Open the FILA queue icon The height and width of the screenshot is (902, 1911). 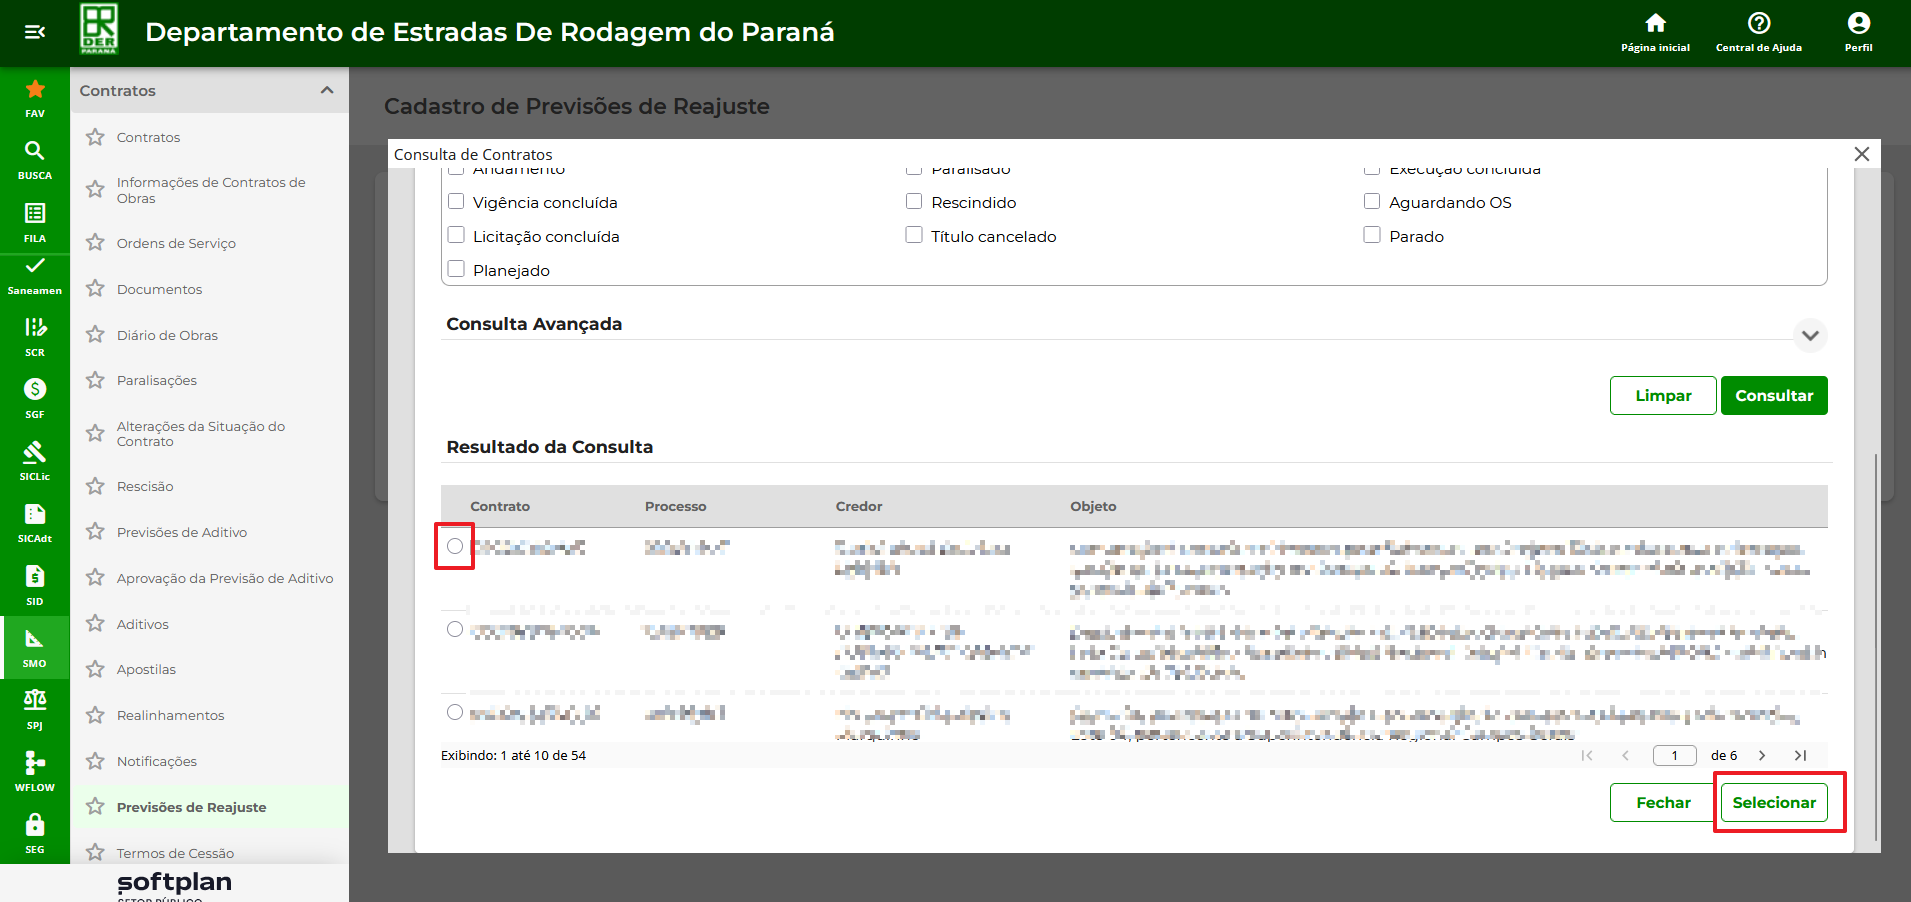34,214
